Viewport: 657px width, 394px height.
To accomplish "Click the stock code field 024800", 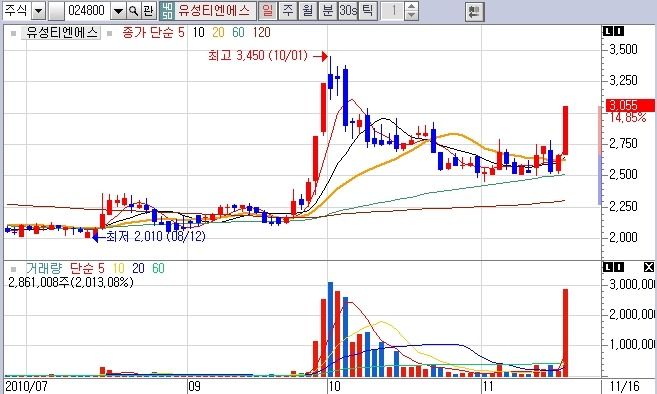I will click(86, 11).
